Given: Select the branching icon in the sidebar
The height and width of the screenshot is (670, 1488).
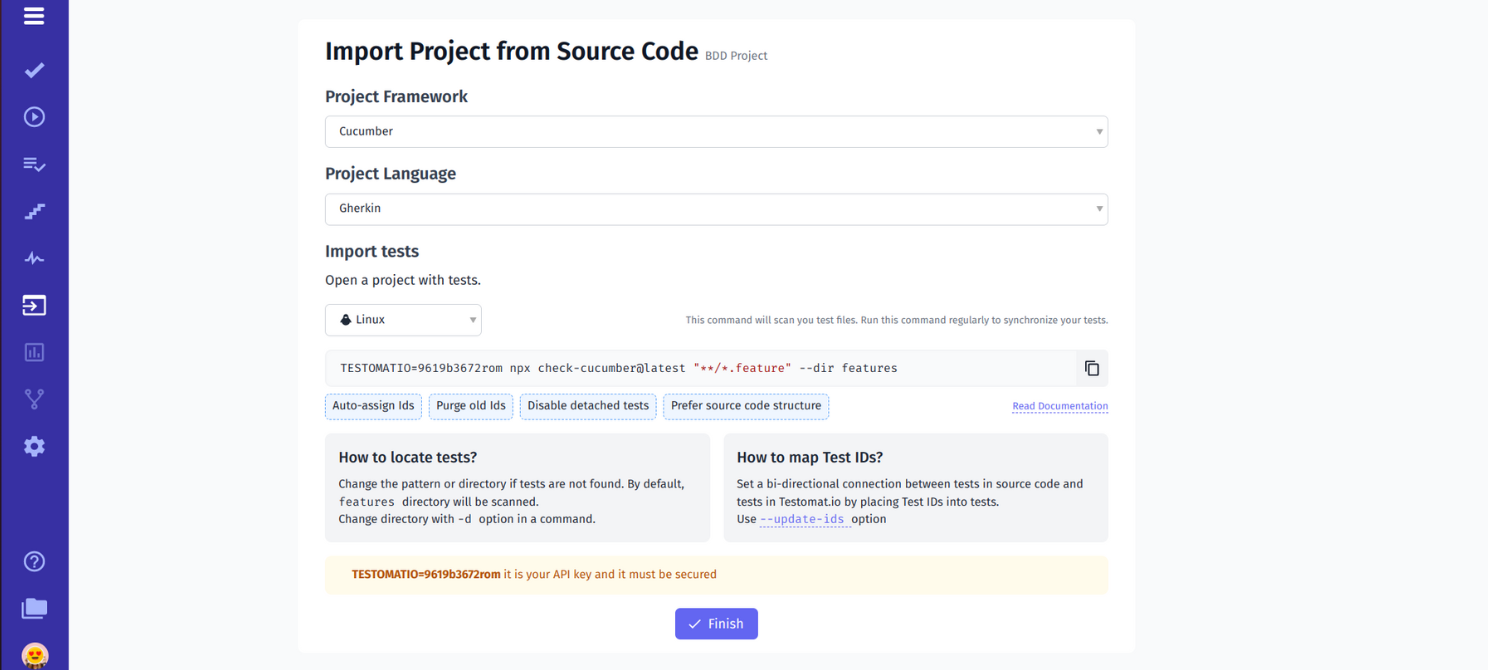Looking at the screenshot, I should pyautogui.click(x=33, y=399).
